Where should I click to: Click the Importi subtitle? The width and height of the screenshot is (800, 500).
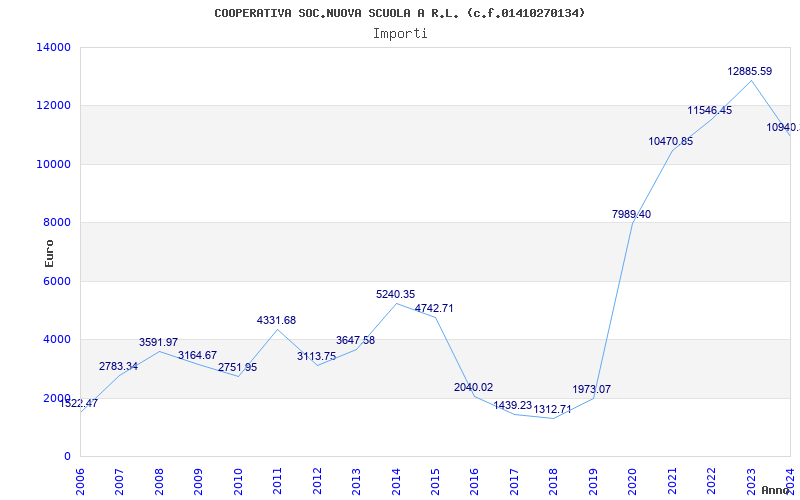coord(400,34)
